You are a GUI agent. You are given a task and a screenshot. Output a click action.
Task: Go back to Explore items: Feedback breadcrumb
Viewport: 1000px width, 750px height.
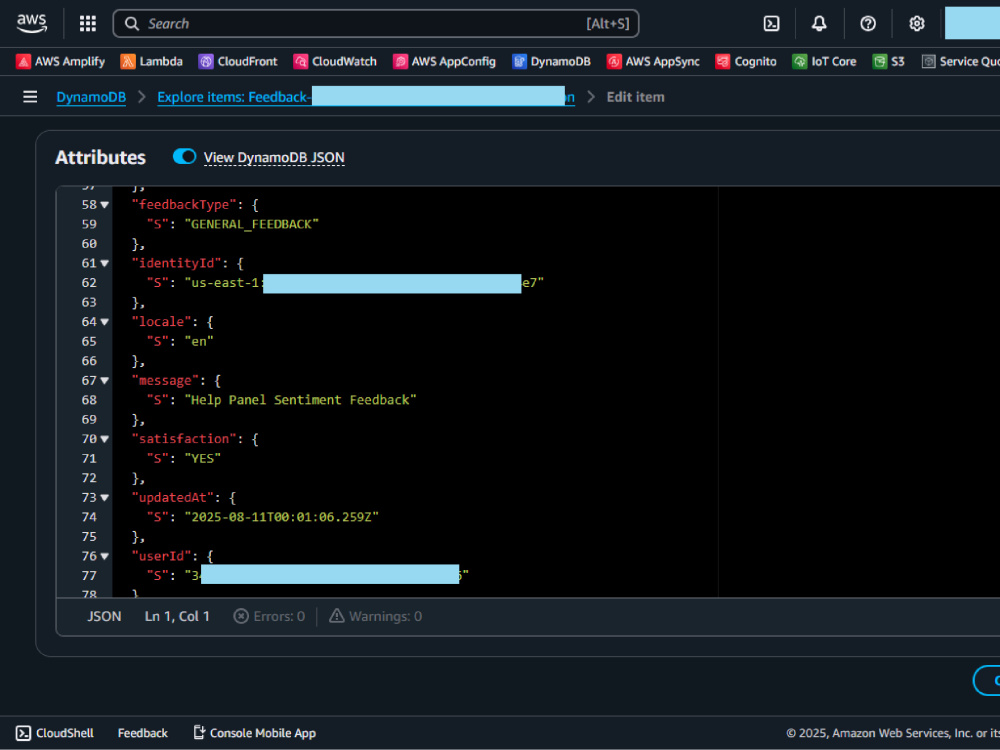pos(366,97)
